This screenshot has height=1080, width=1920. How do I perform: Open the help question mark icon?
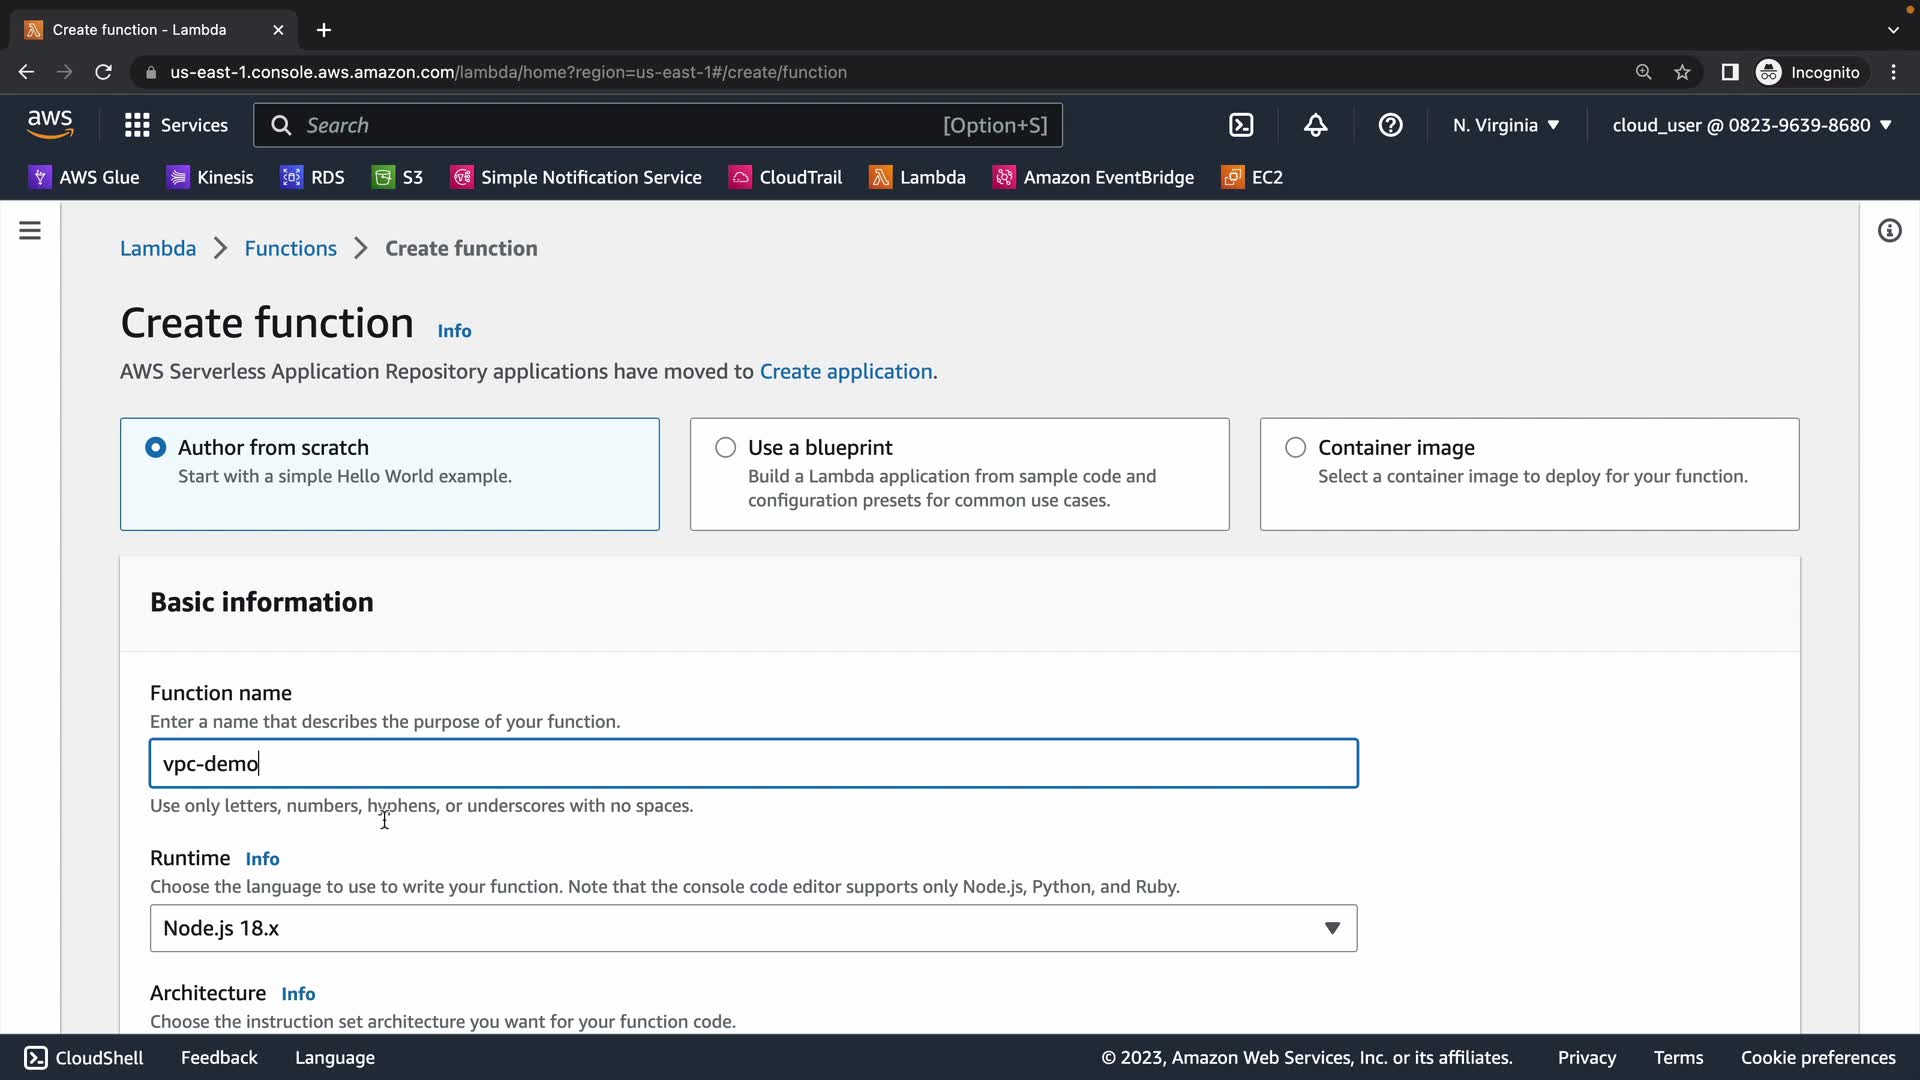pyautogui.click(x=1390, y=125)
